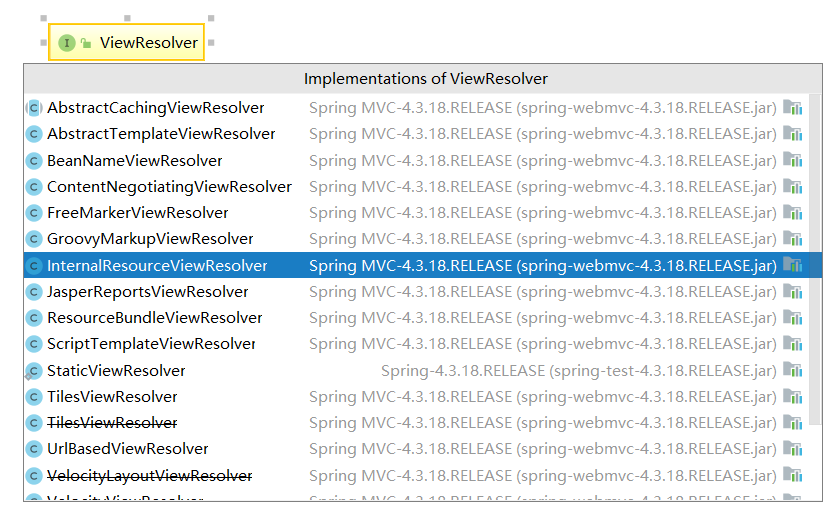
Task: Click the Implementations of ViewResolver title bar
Action: (x=425, y=78)
